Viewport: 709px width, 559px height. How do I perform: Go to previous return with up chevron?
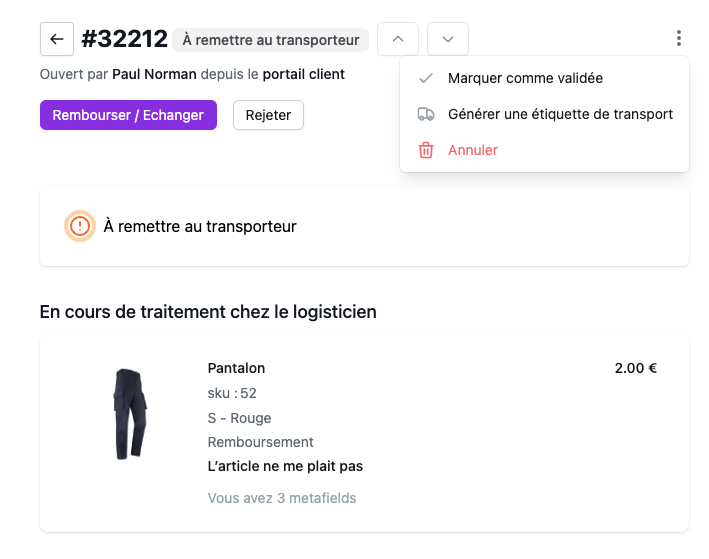(x=398, y=39)
